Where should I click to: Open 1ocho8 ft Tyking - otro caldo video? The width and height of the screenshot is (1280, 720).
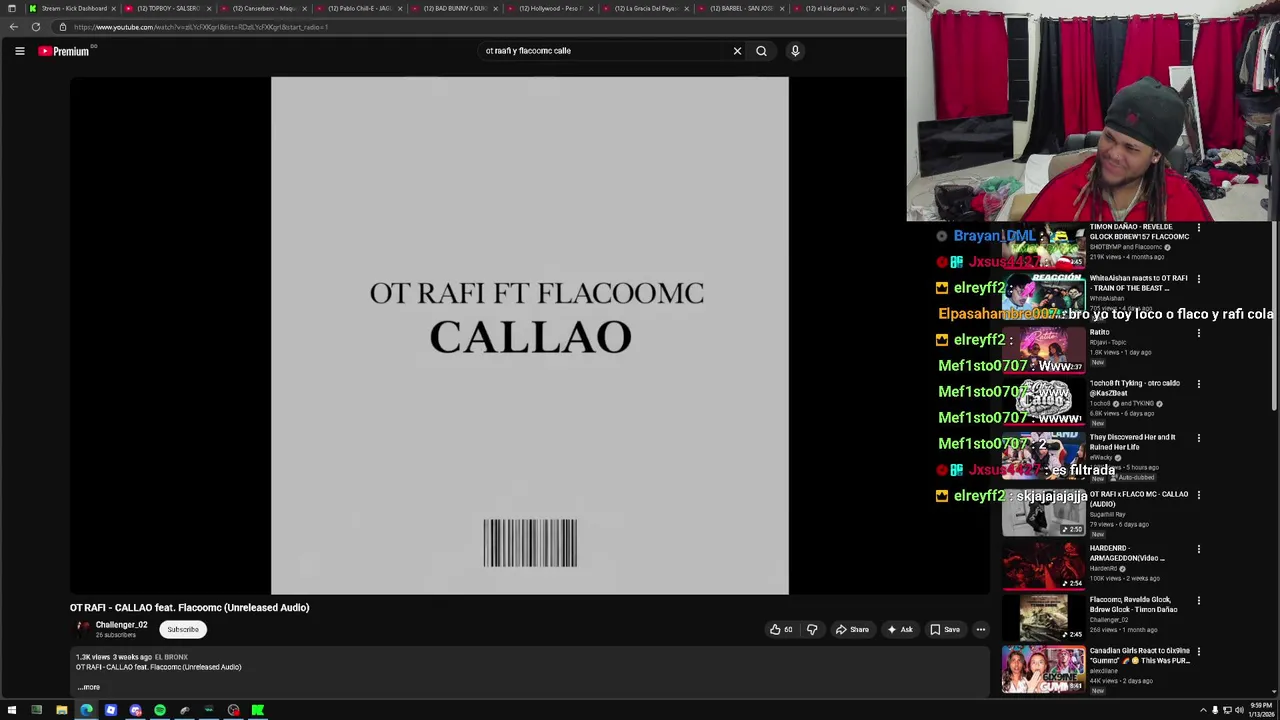[1134, 388]
